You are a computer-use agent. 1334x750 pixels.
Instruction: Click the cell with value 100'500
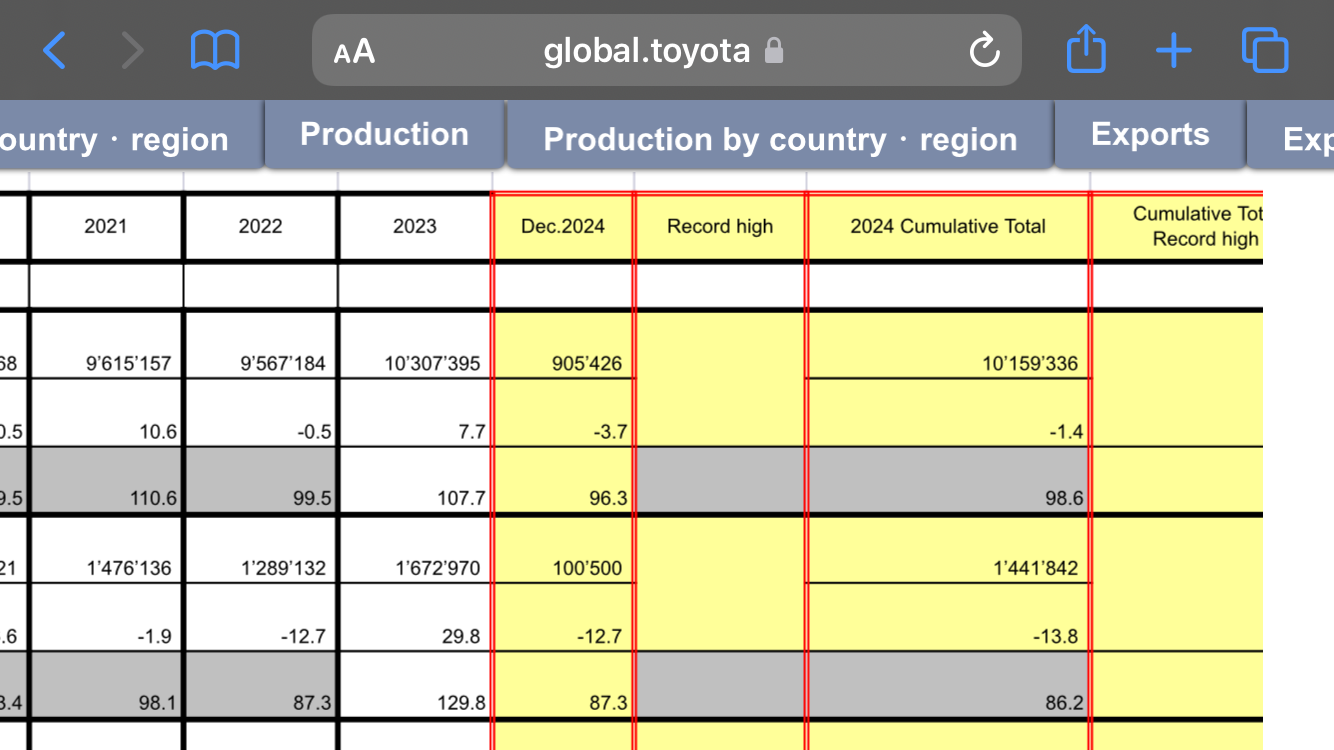tap(563, 550)
